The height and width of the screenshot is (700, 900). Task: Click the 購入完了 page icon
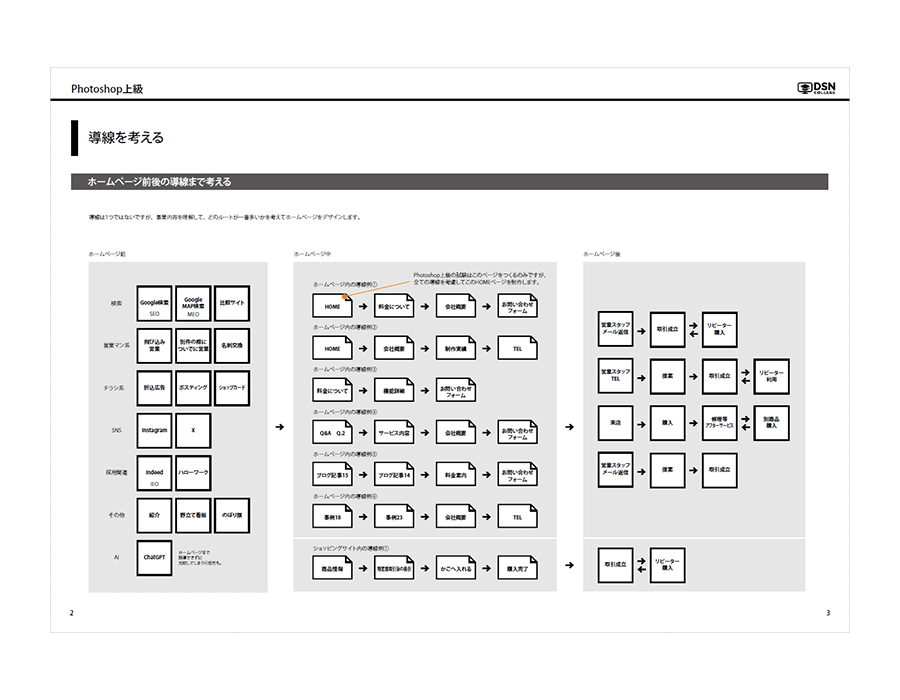pyautogui.click(x=517, y=568)
